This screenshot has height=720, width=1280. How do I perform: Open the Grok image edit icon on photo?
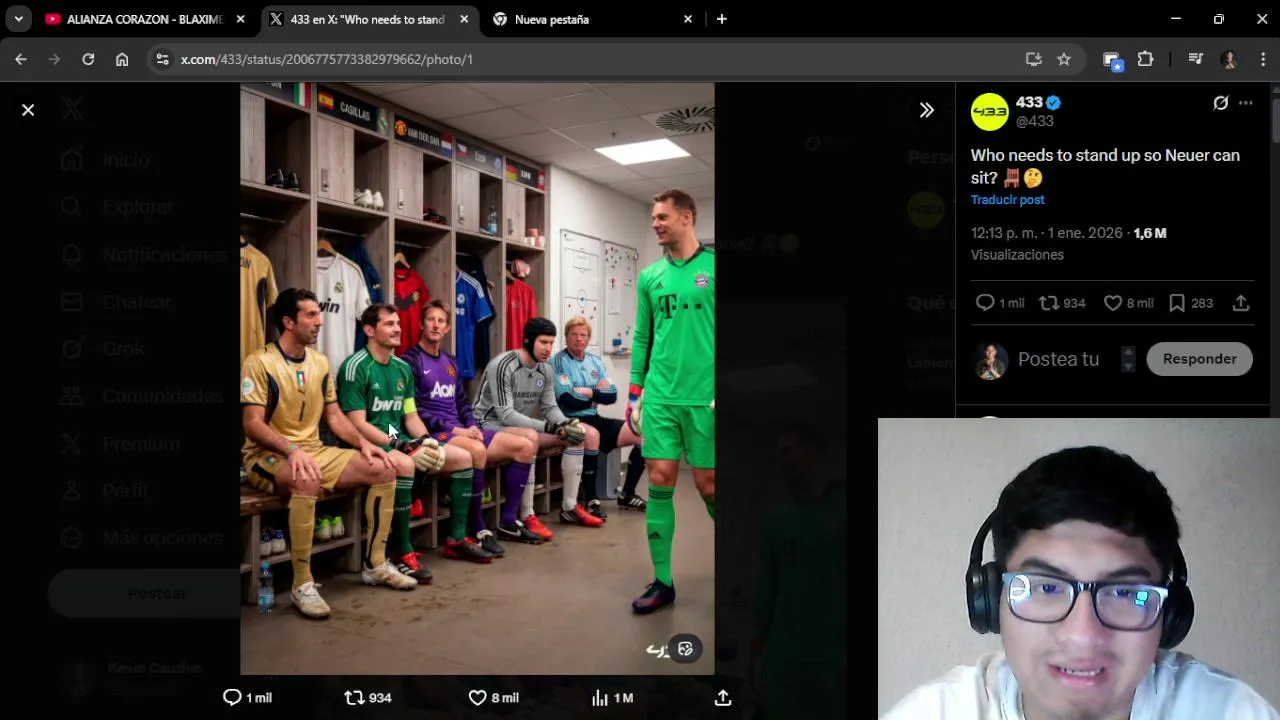685,649
